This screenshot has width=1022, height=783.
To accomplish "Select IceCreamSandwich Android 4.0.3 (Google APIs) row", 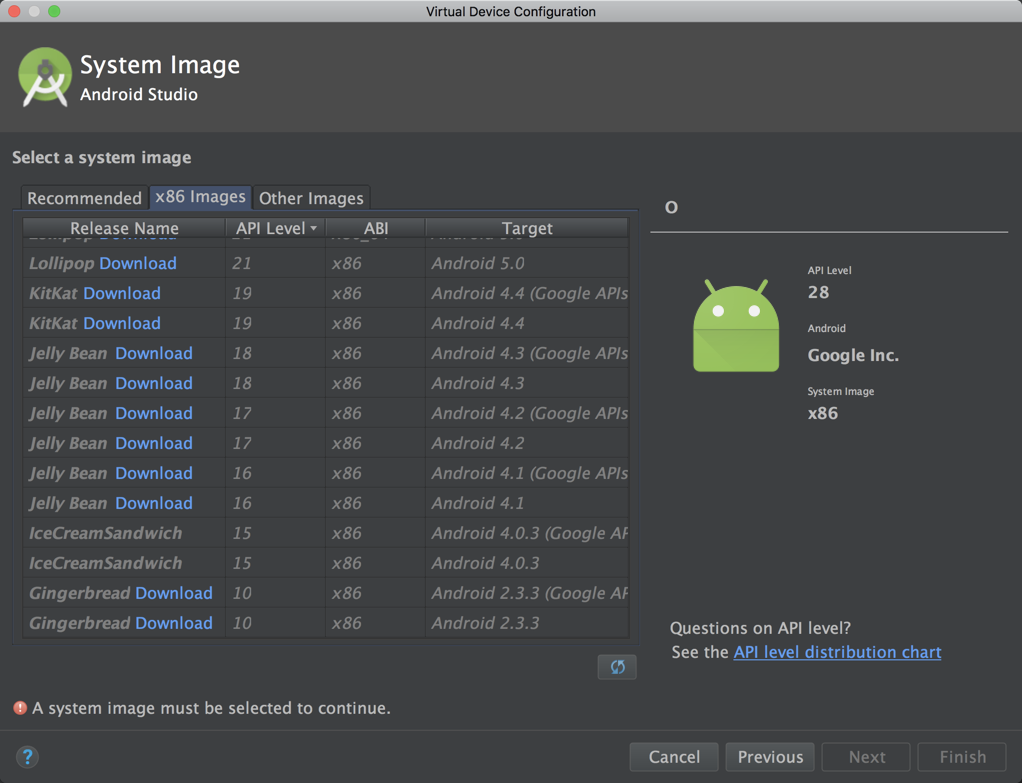I will 326,533.
